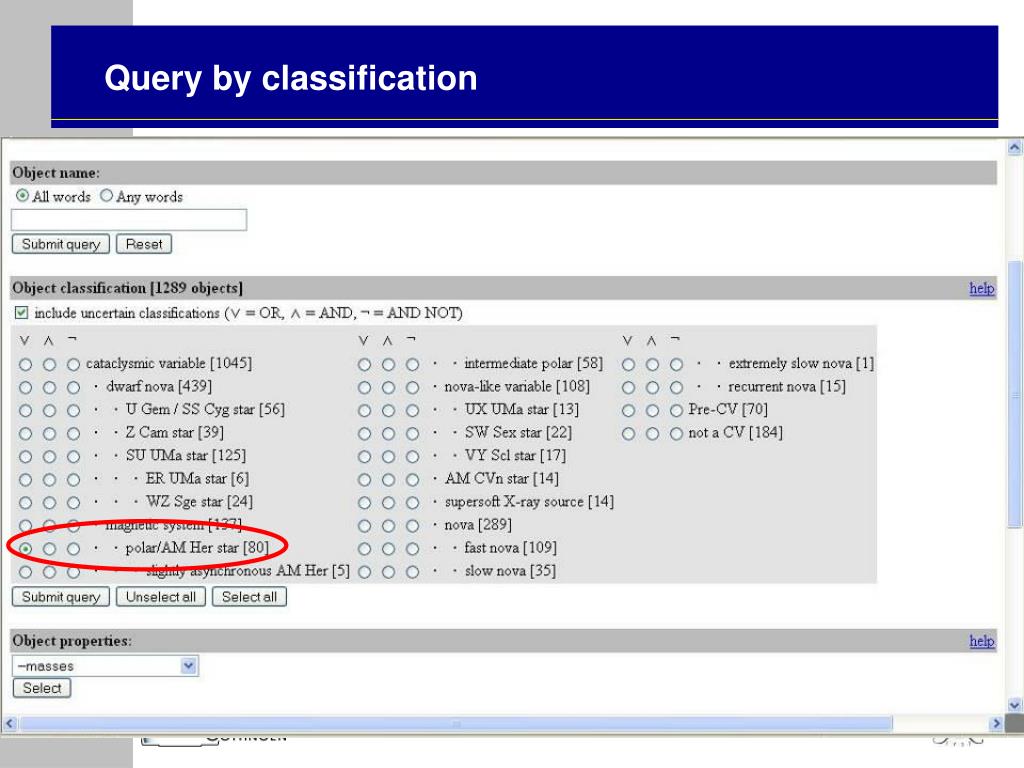Click vertical scrollbar up arrow
This screenshot has width=1024, height=768.
[1014, 148]
